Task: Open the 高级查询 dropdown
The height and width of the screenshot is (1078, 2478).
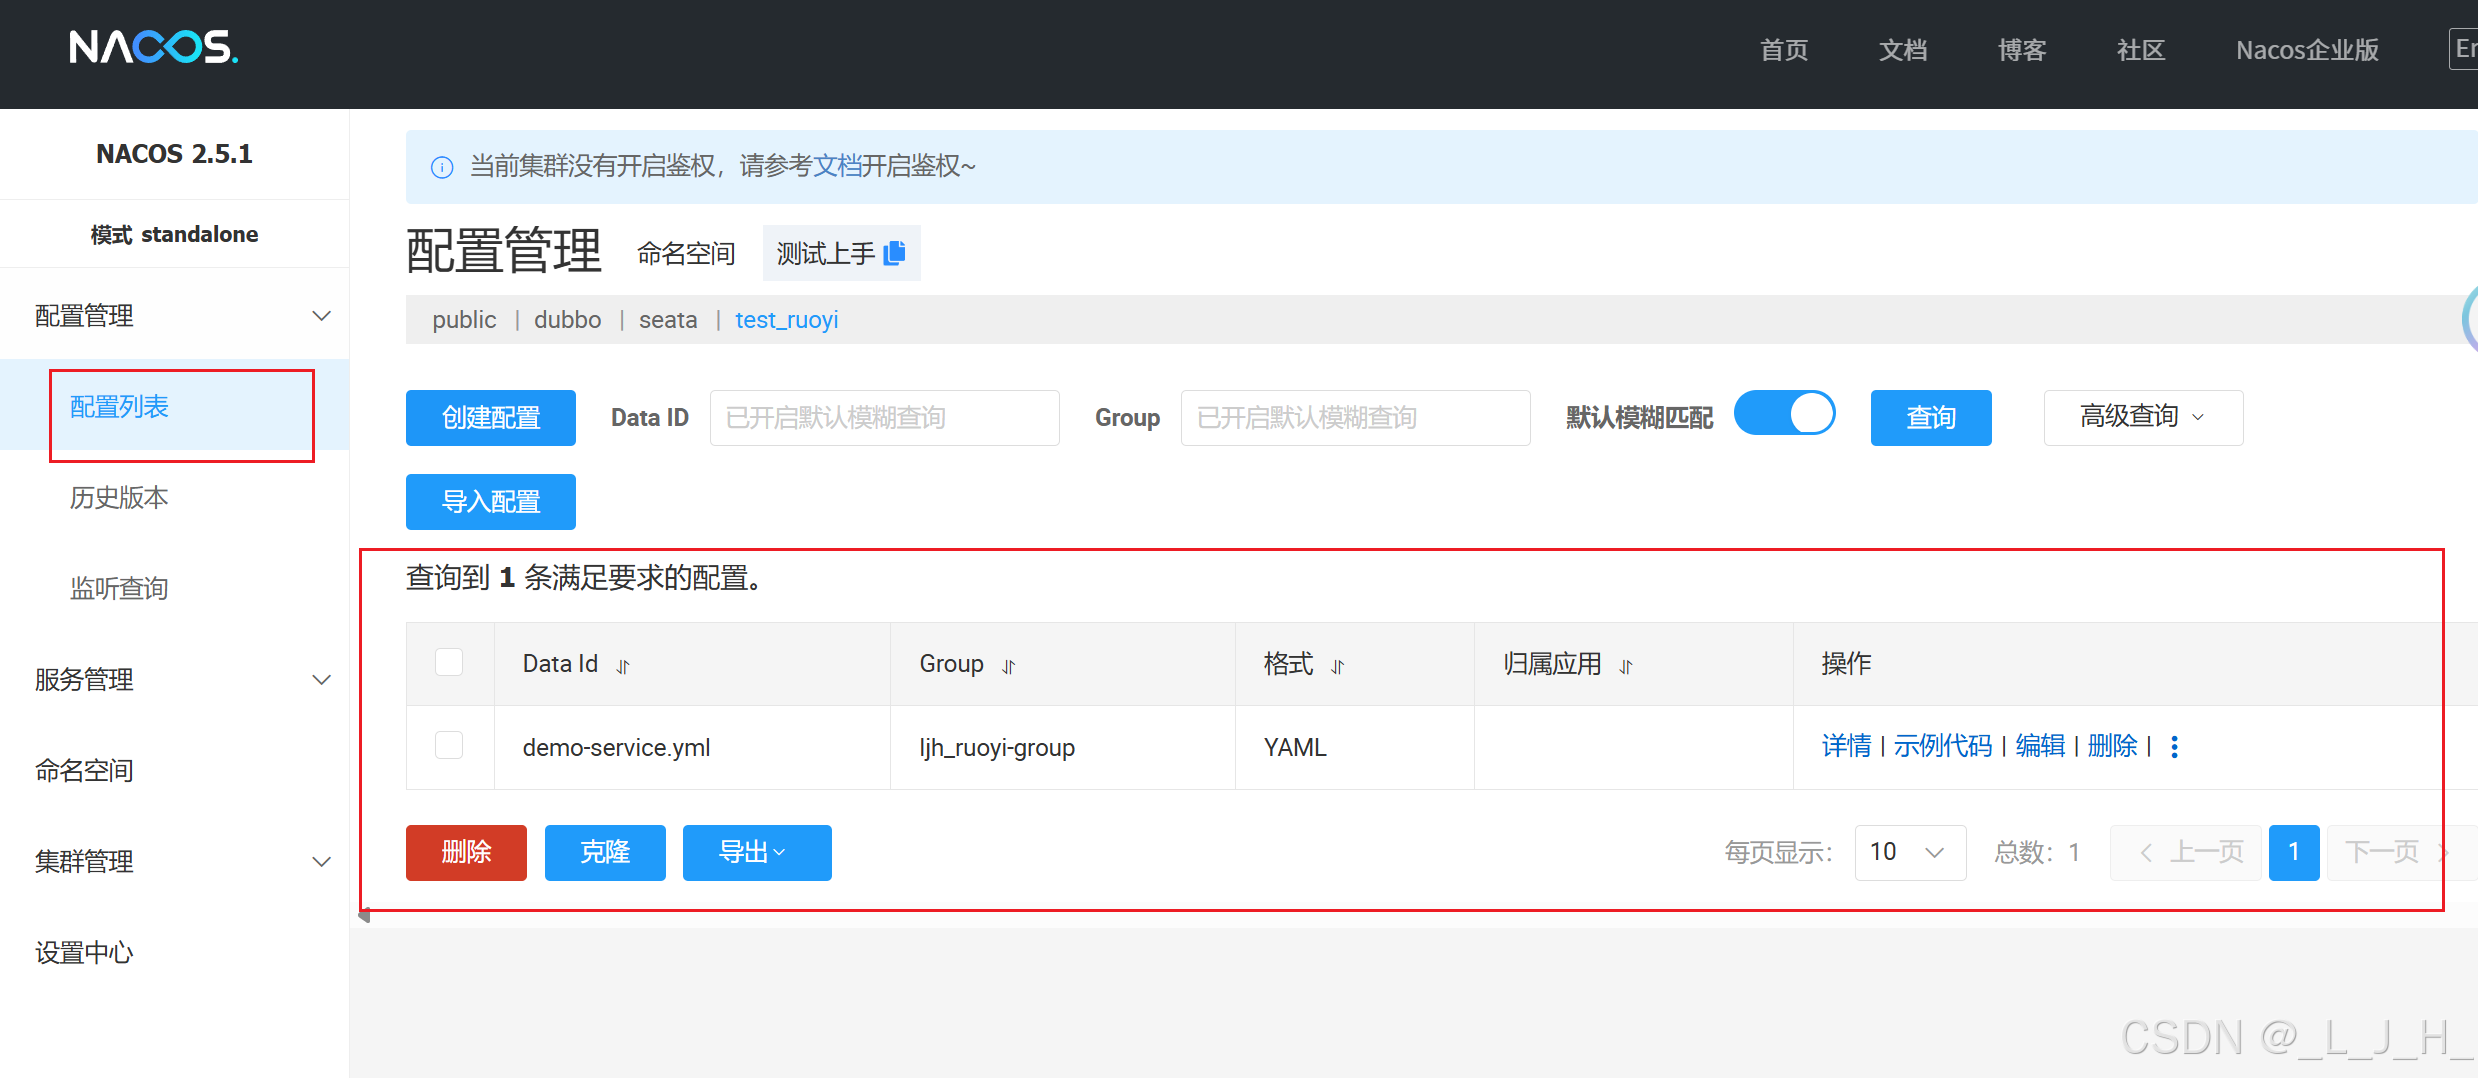Action: [2143, 417]
